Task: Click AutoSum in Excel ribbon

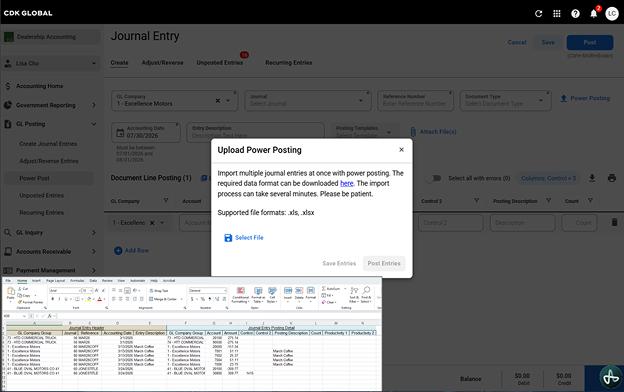Action: (x=331, y=289)
